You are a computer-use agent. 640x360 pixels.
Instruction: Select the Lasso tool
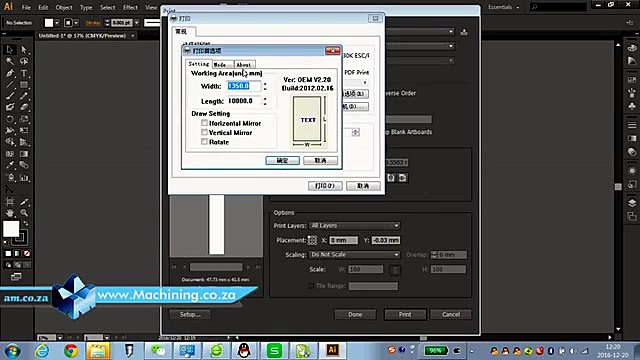pos(24,61)
